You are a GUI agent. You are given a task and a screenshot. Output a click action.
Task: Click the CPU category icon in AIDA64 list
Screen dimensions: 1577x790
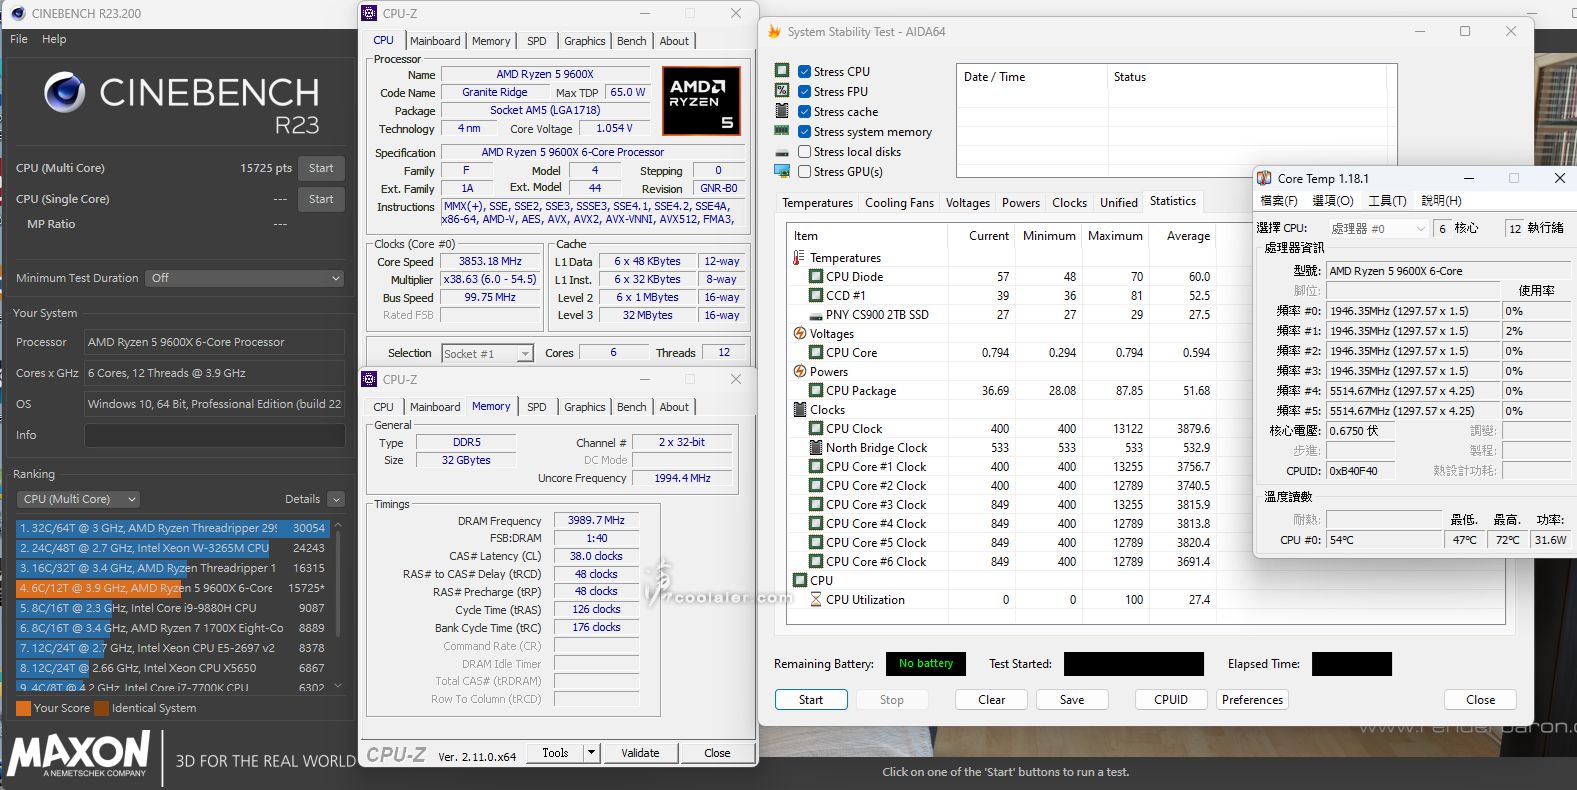pyautogui.click(x=800, y=580)
